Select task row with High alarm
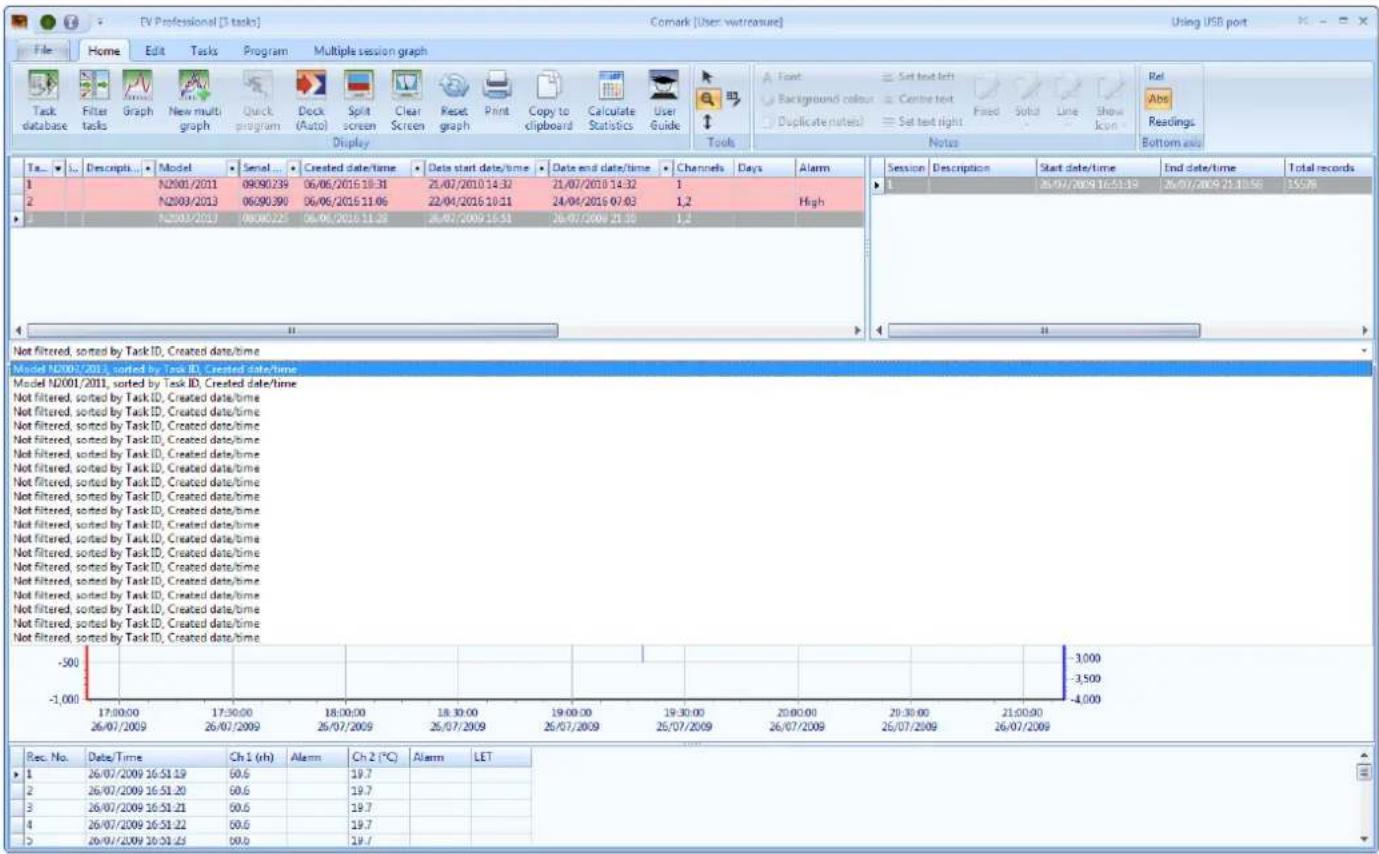Screen dimensions: 1379x854 pyautogui.click(x=443, y=201)
